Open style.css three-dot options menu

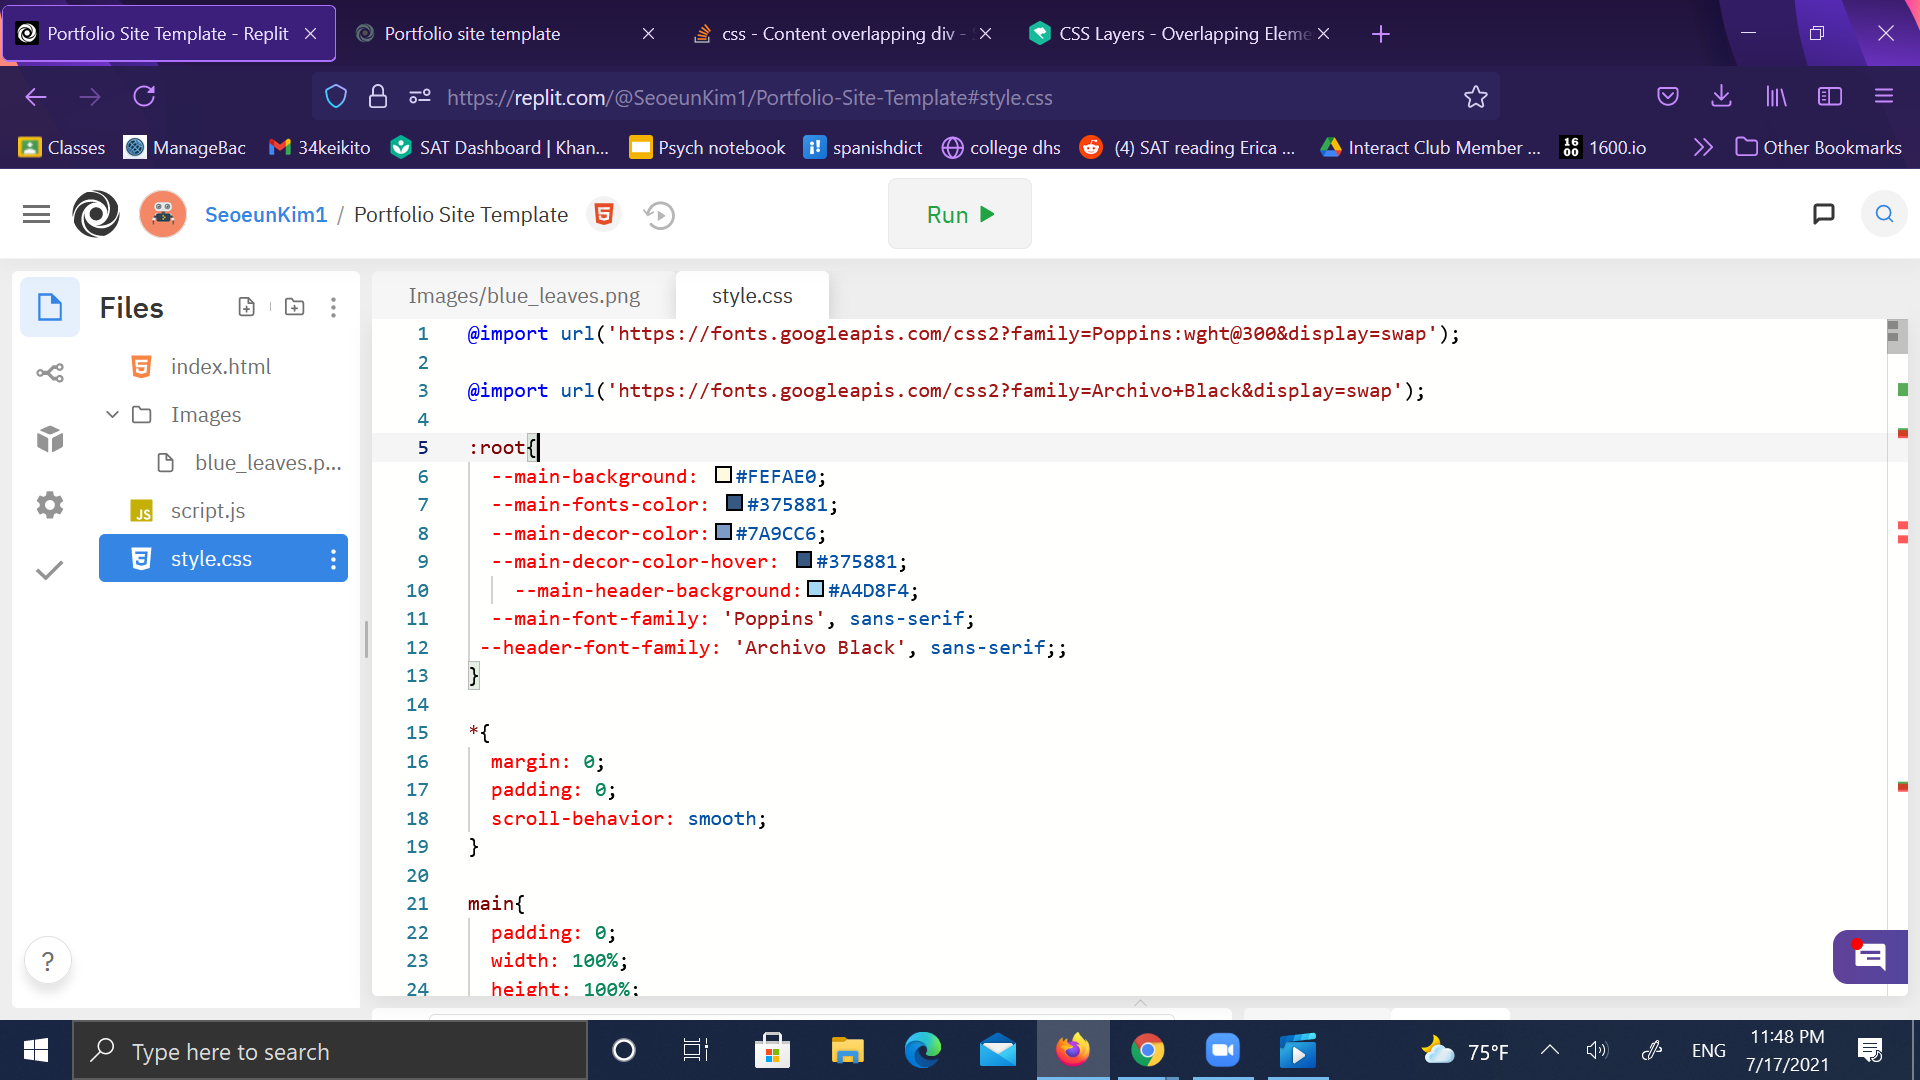(333, 559)
